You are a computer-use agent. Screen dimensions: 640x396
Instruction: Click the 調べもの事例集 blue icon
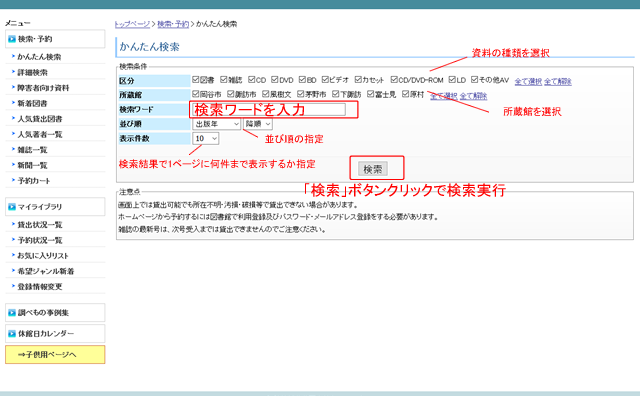tap(12, 313)
